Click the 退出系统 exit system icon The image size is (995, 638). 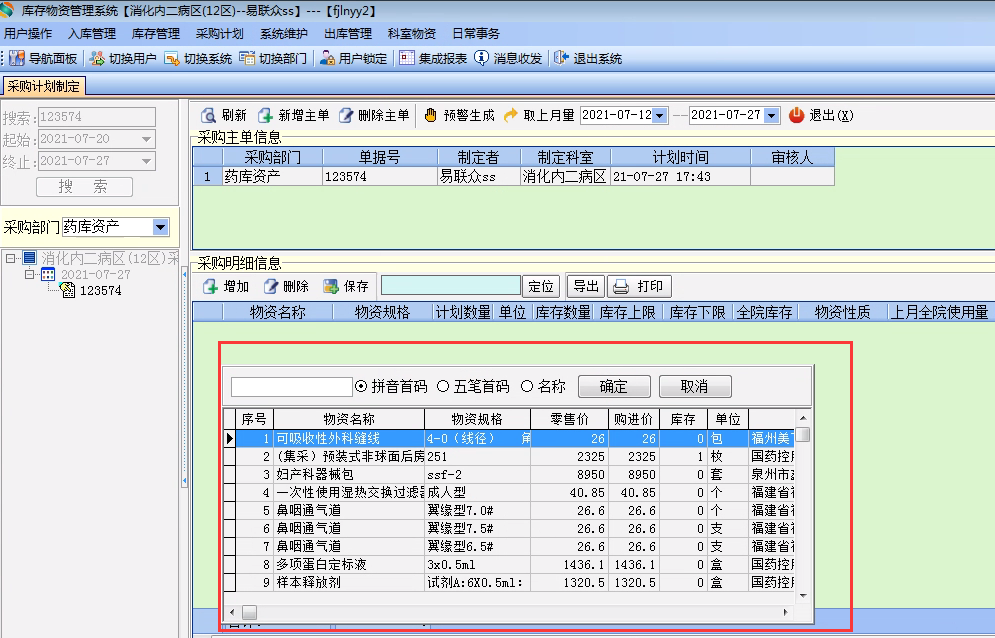[x=561, y=58]
